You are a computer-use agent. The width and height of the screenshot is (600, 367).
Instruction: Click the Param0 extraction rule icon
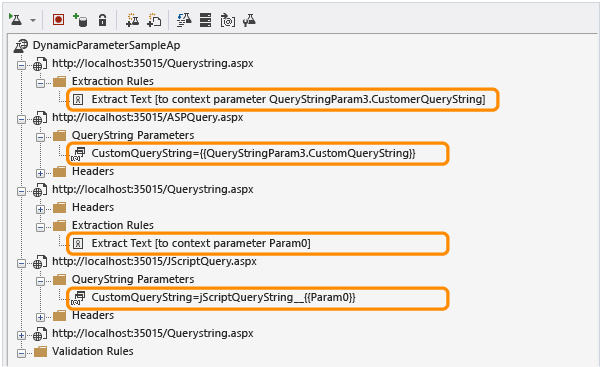pyautogui.click(x=78, y=244)
